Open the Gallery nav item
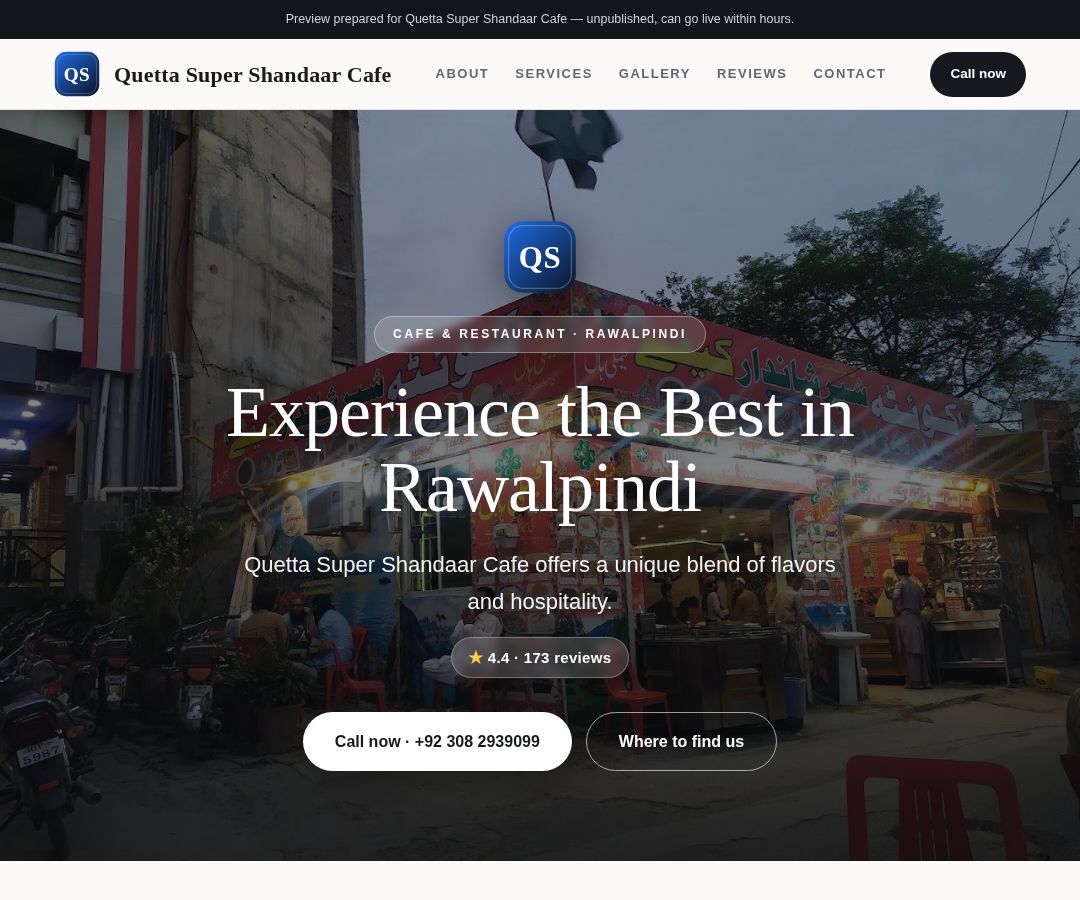This screenshot has height=900, width=1080. (x=654, y=74)
